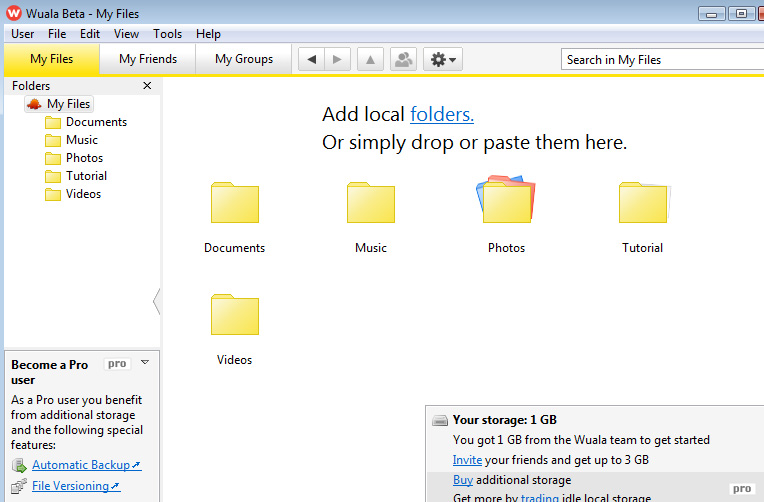Switch to the My Groups tab
This screenshot has height=502, width=764.
point(244,59)
